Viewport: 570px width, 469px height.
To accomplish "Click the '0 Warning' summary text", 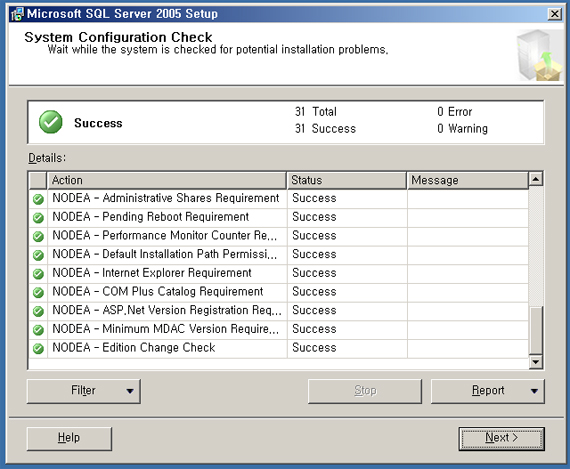I will click(x=462, y=129).
